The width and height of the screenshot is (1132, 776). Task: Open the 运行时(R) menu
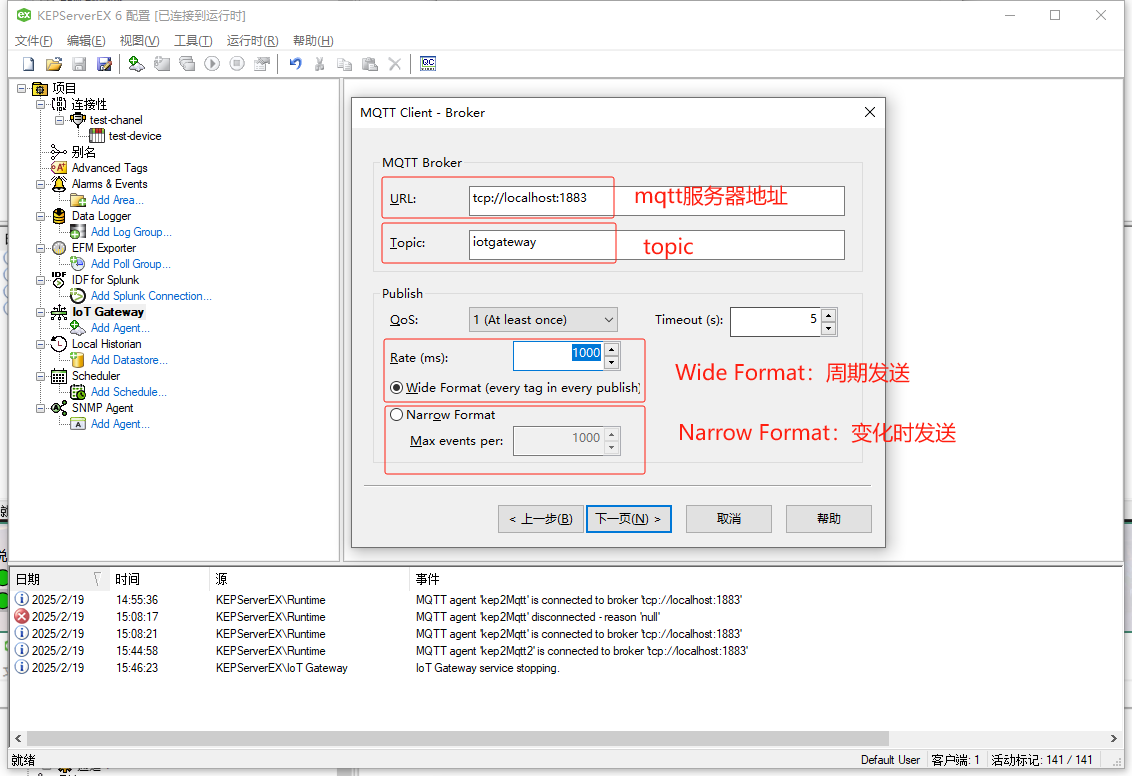click(x=252, y=41)
